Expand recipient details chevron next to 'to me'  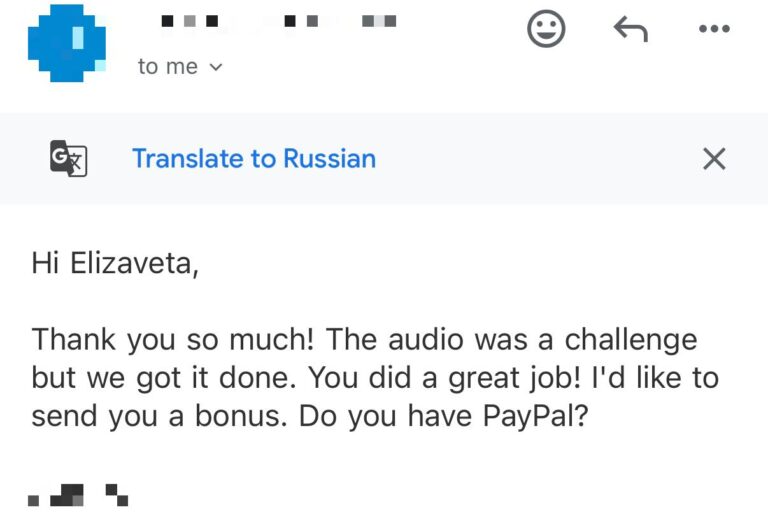point(216,67)
